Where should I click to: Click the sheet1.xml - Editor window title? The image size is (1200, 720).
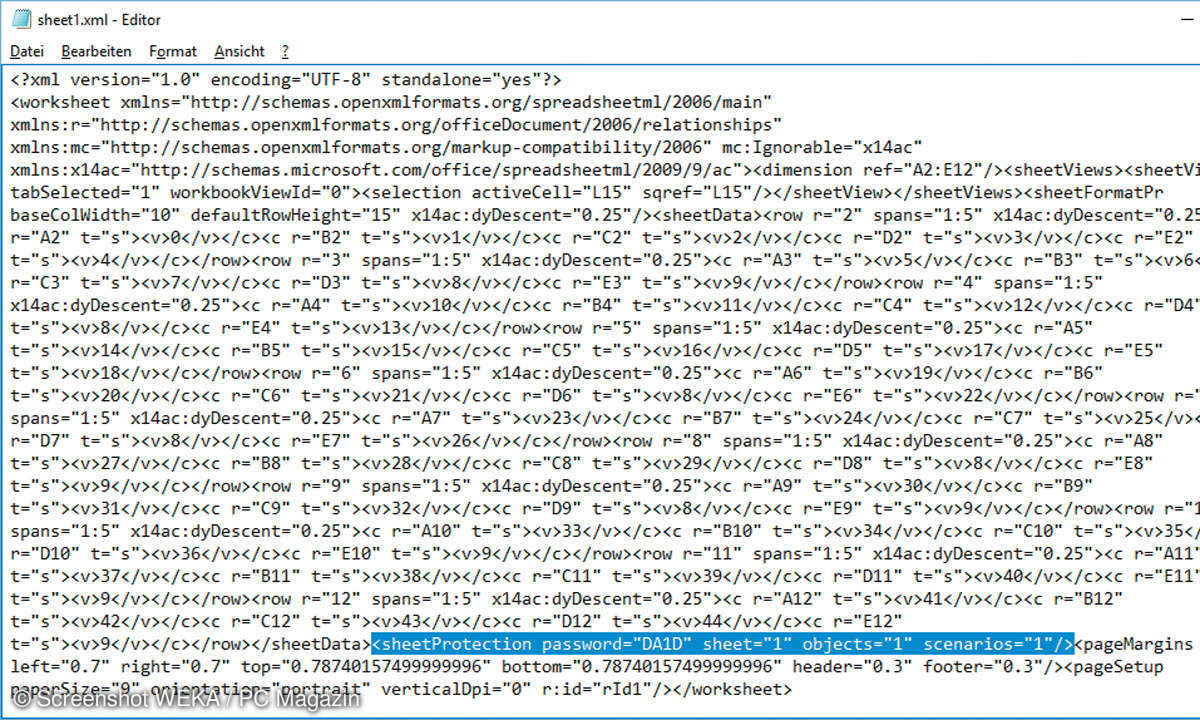[99, 19]
